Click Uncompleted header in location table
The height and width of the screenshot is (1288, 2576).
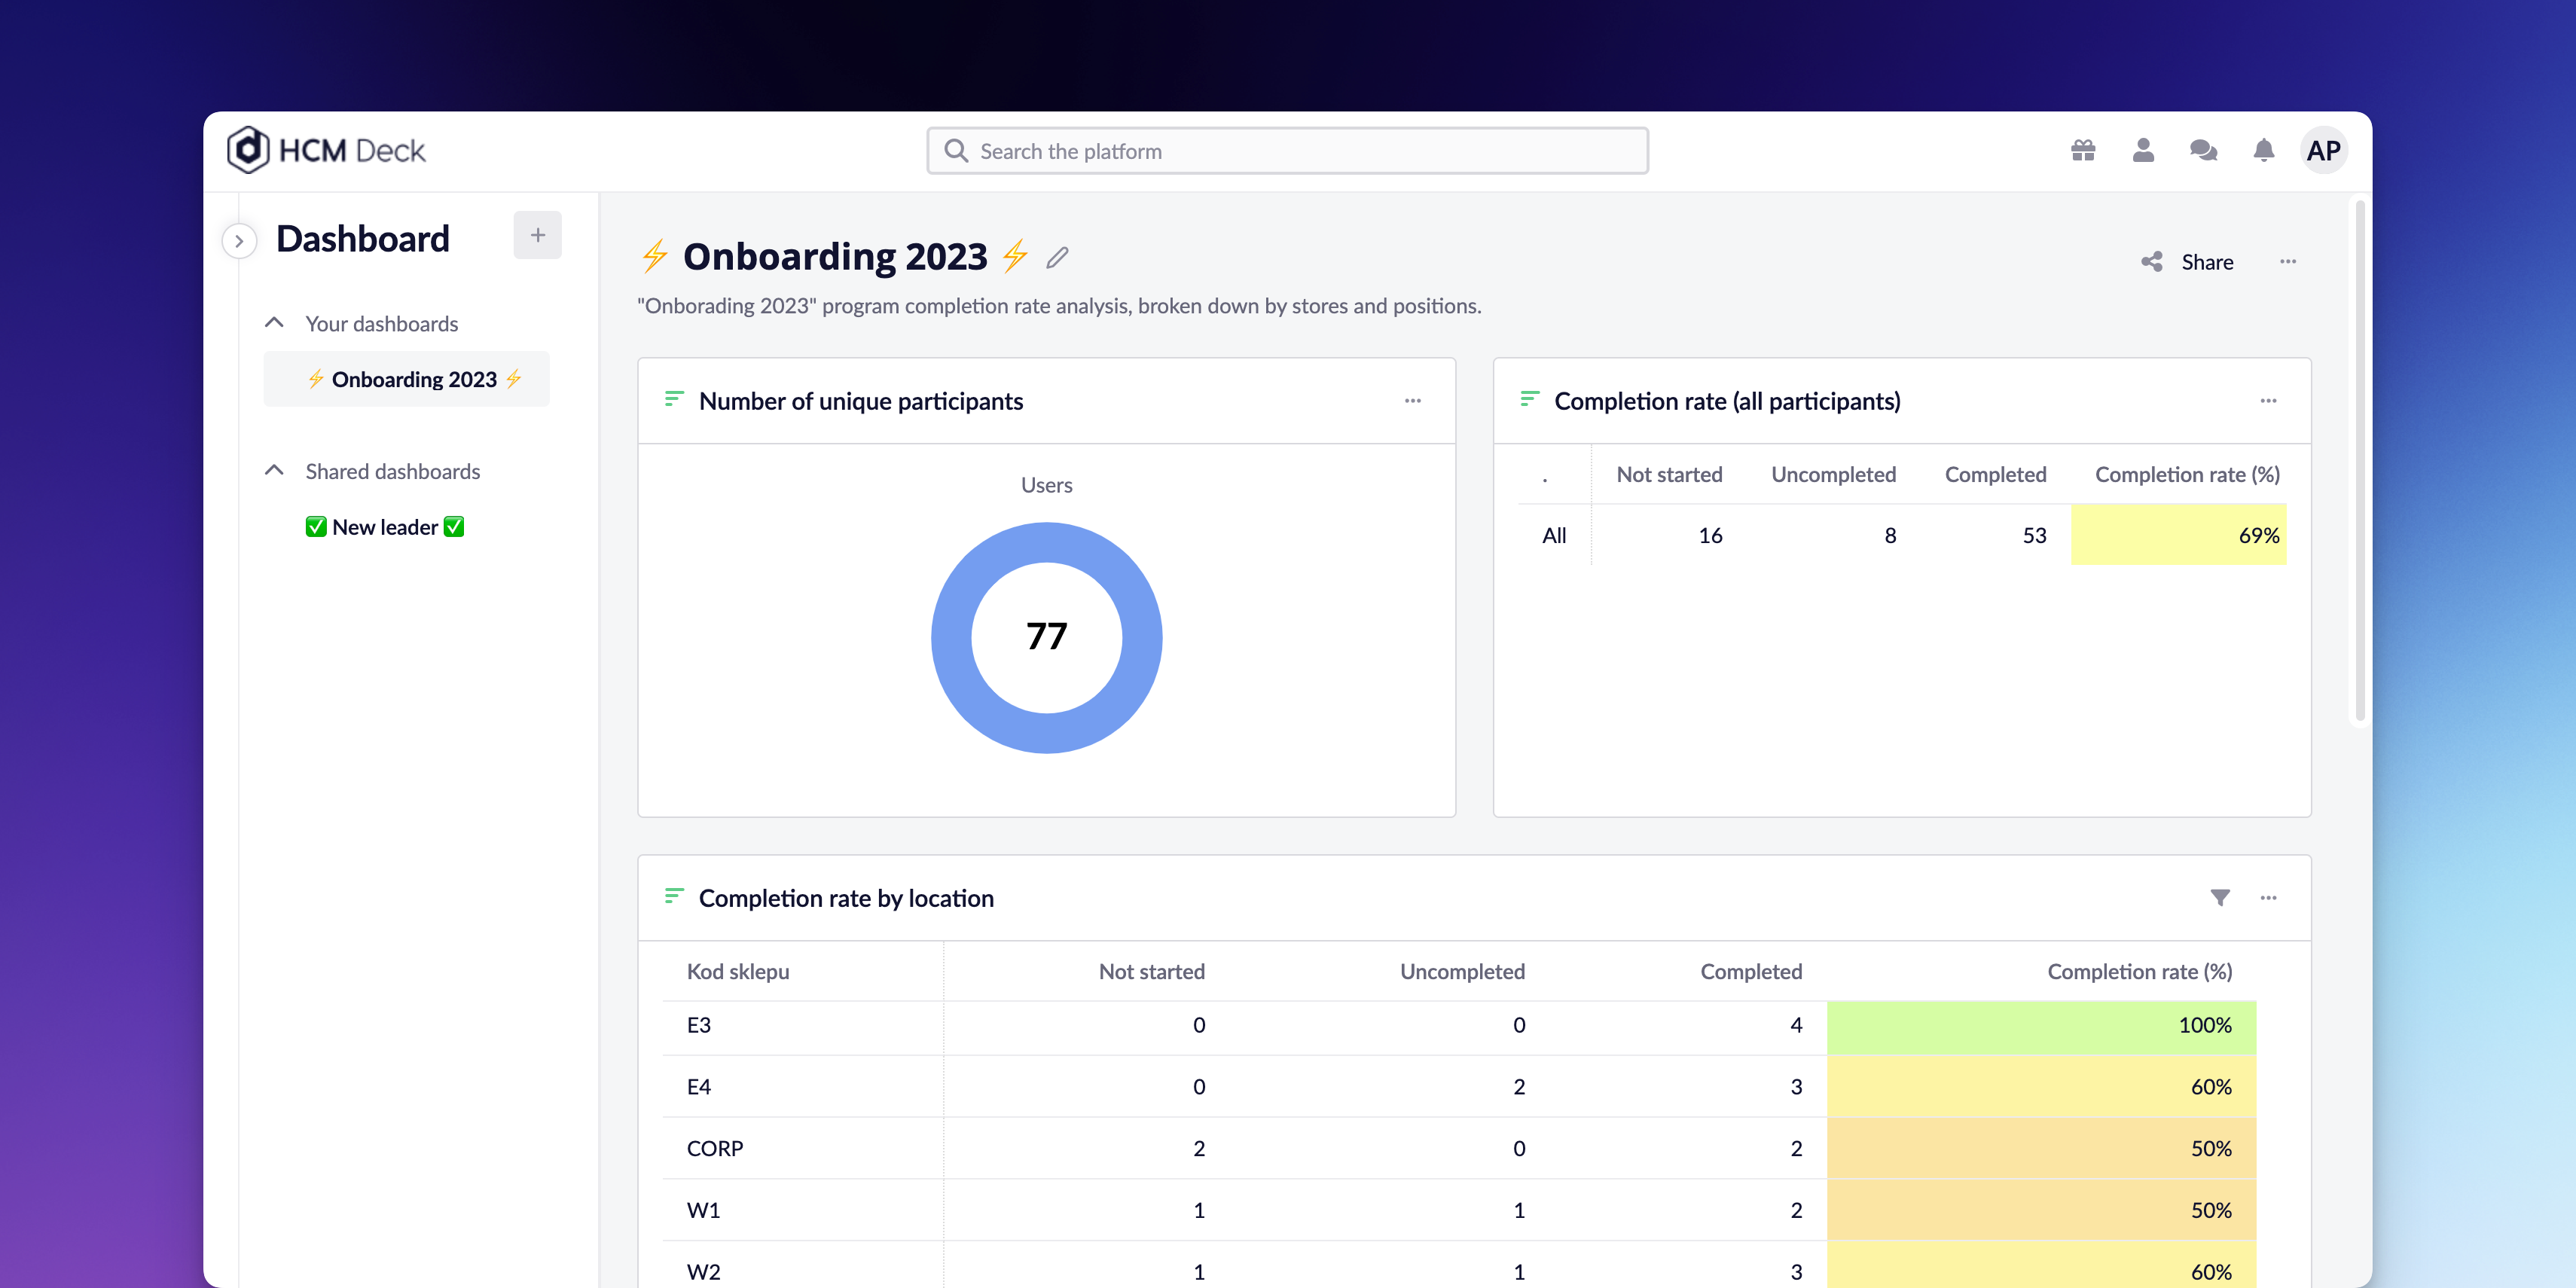(x=1462, y=971)
